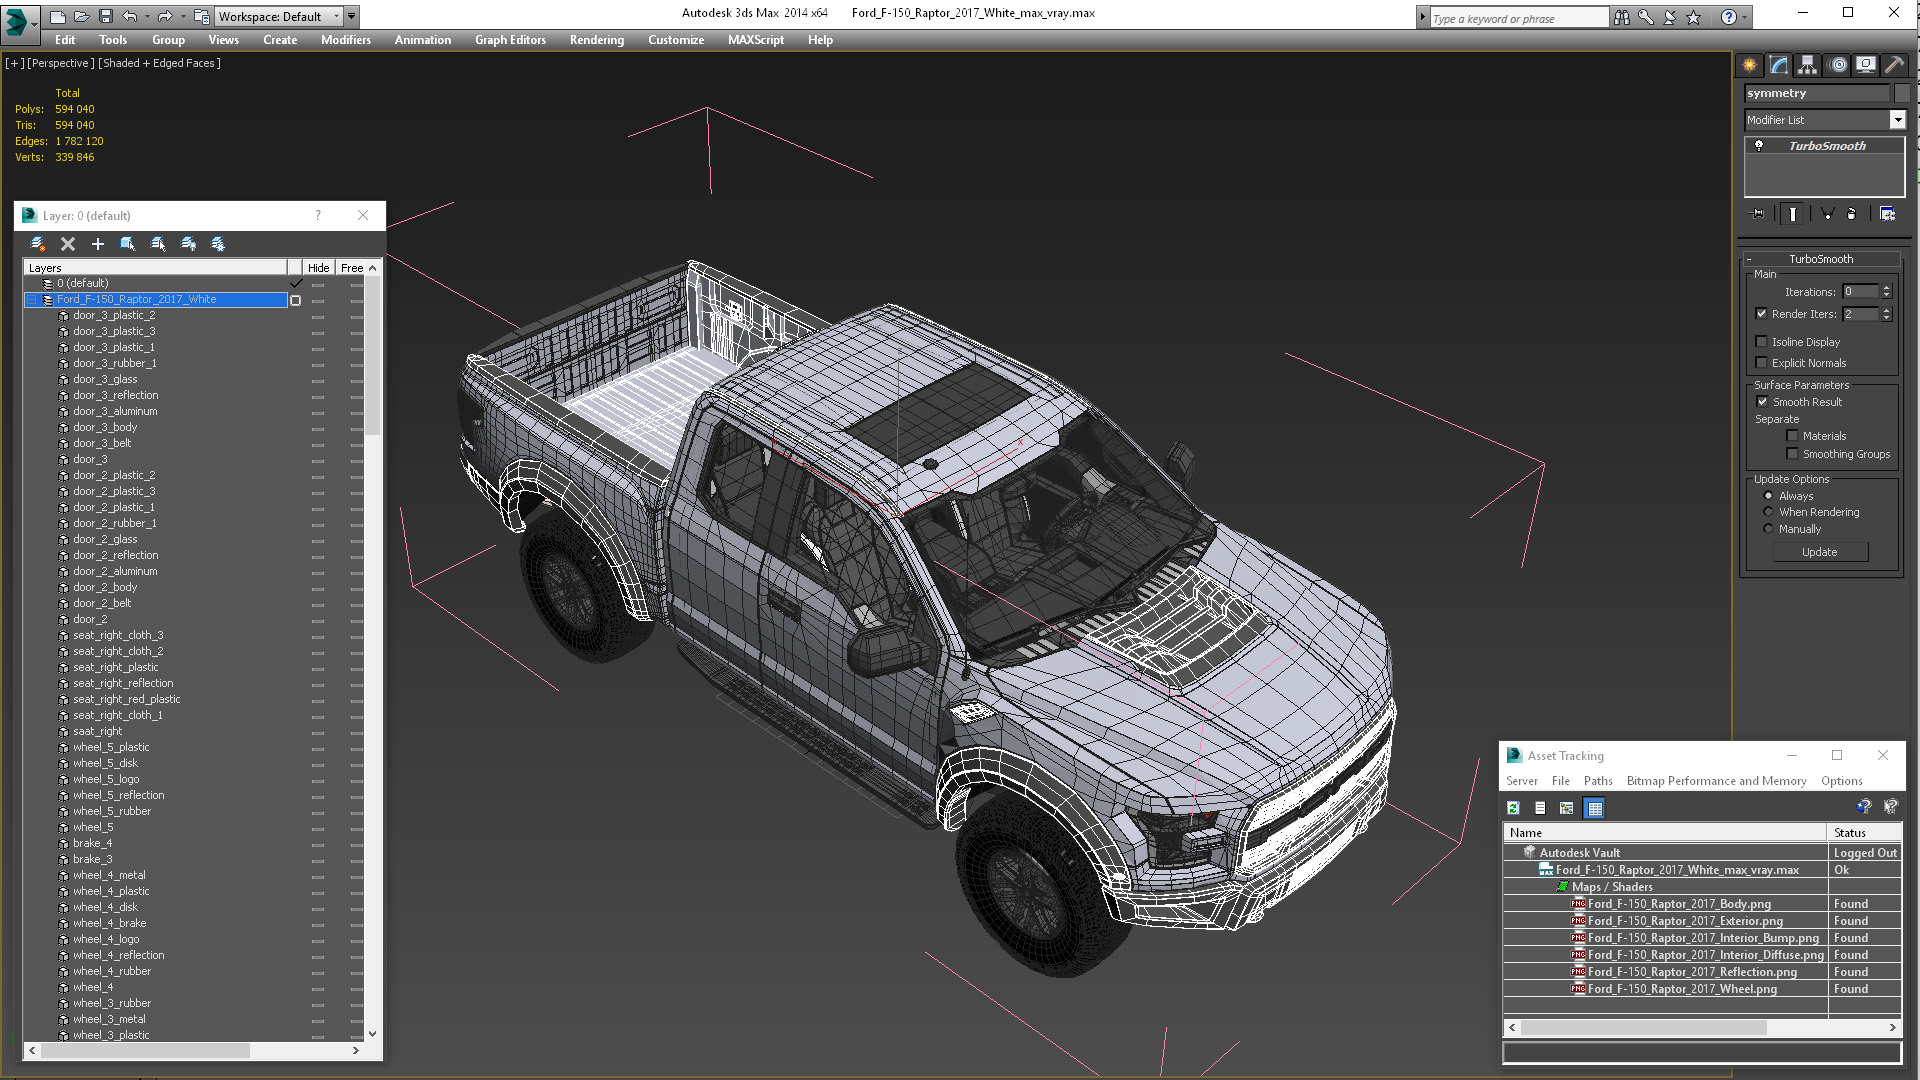This screenshot has height=1080, width=1920.
Task: Open the Subscription Center key icon
Action: pyautogui.click(x=1645, y=17)
